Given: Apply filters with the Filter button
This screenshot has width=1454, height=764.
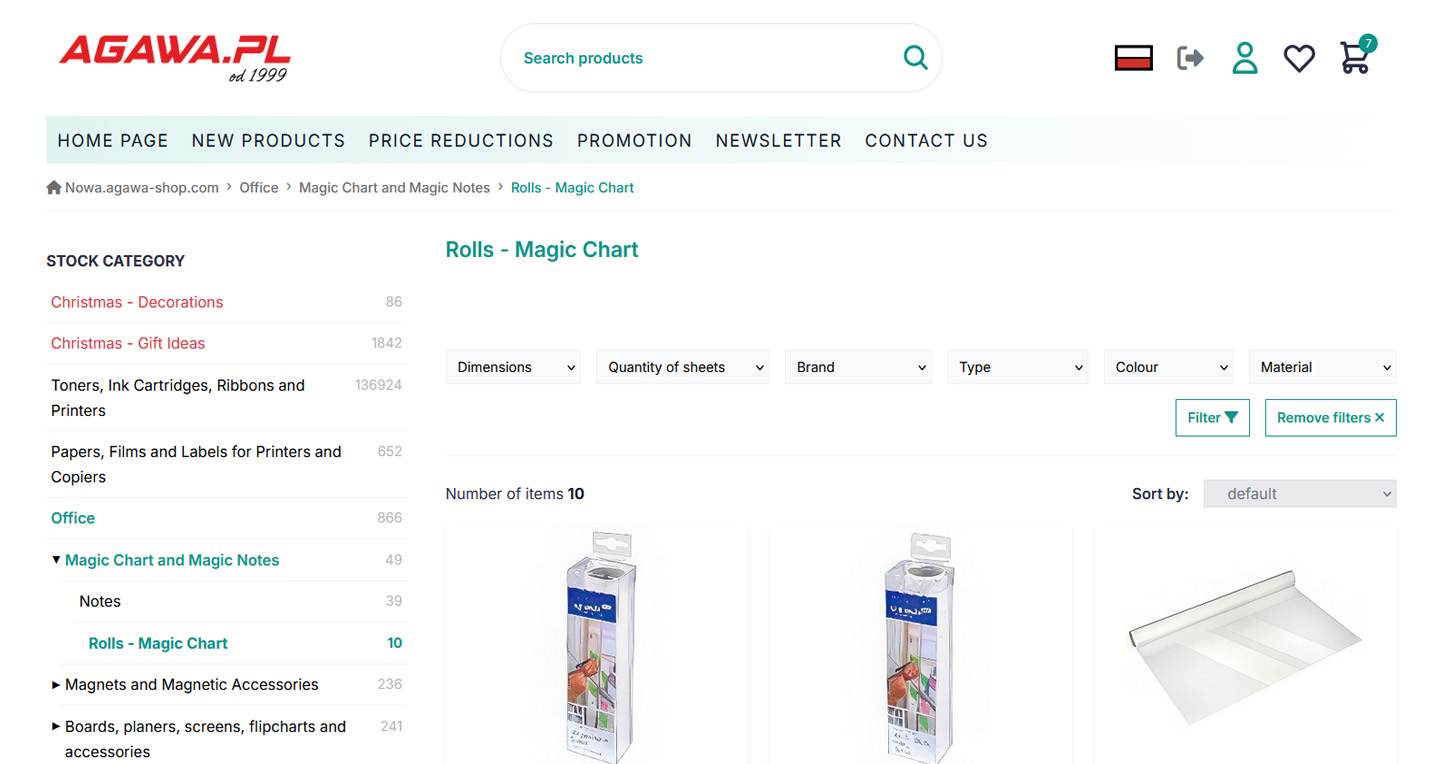Looking at the screenshot, I should (x=1212, y=418).
